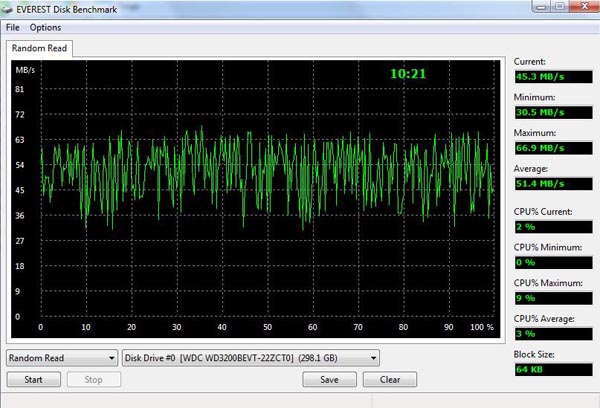The image size is (600, 408).
Task: Click the EVEREST Disk Benchmark title bar icon
Action: 7,9
